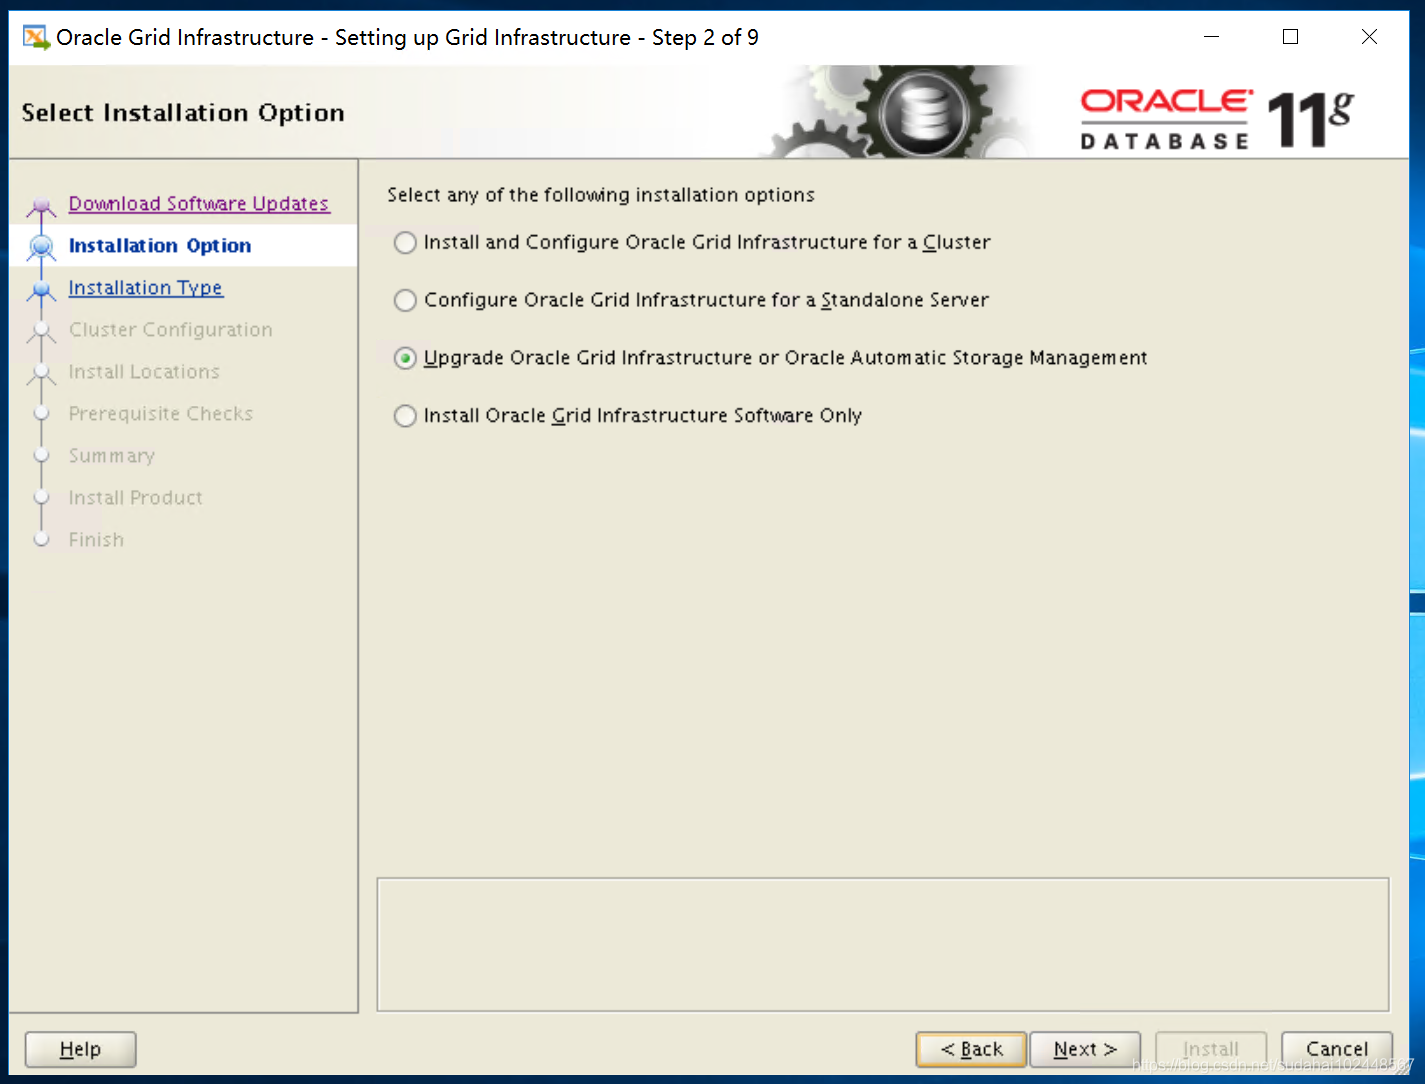The height and width of the screenshot is (1084, 1425).
Task: Close the installer window
Action: click(1370, 37)
